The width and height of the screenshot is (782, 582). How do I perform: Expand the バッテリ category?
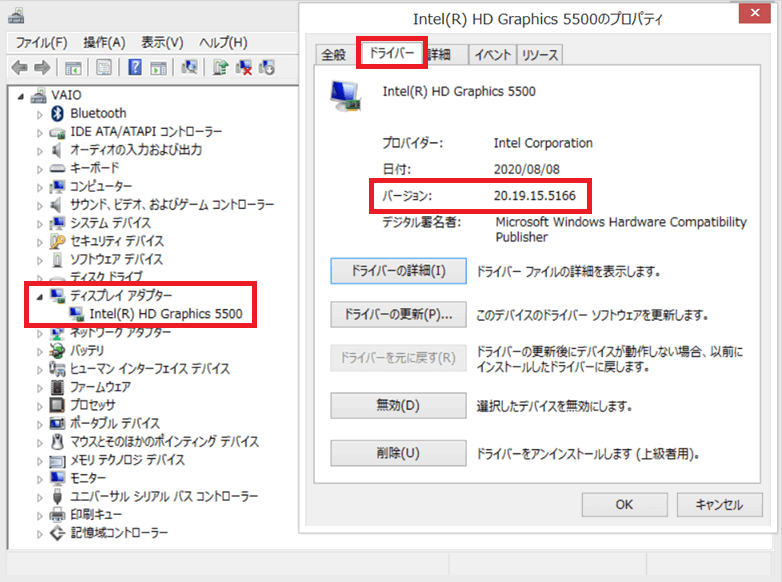pyautogui.click(x=40, y=352)
